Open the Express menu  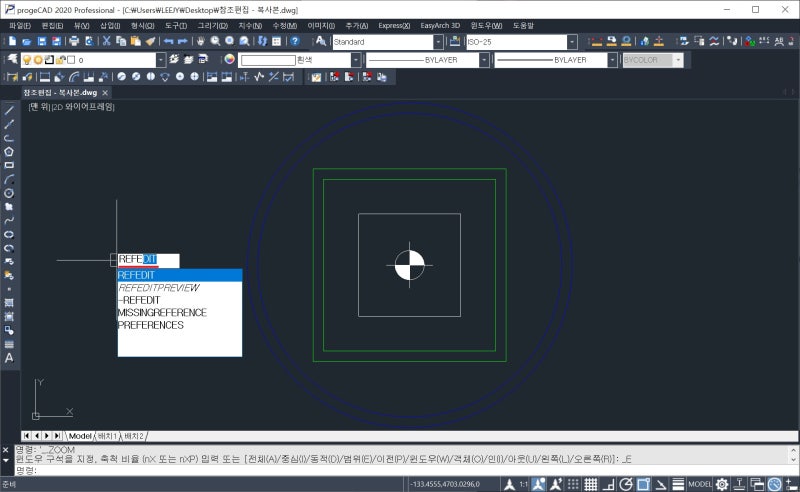tap(394, 26)
